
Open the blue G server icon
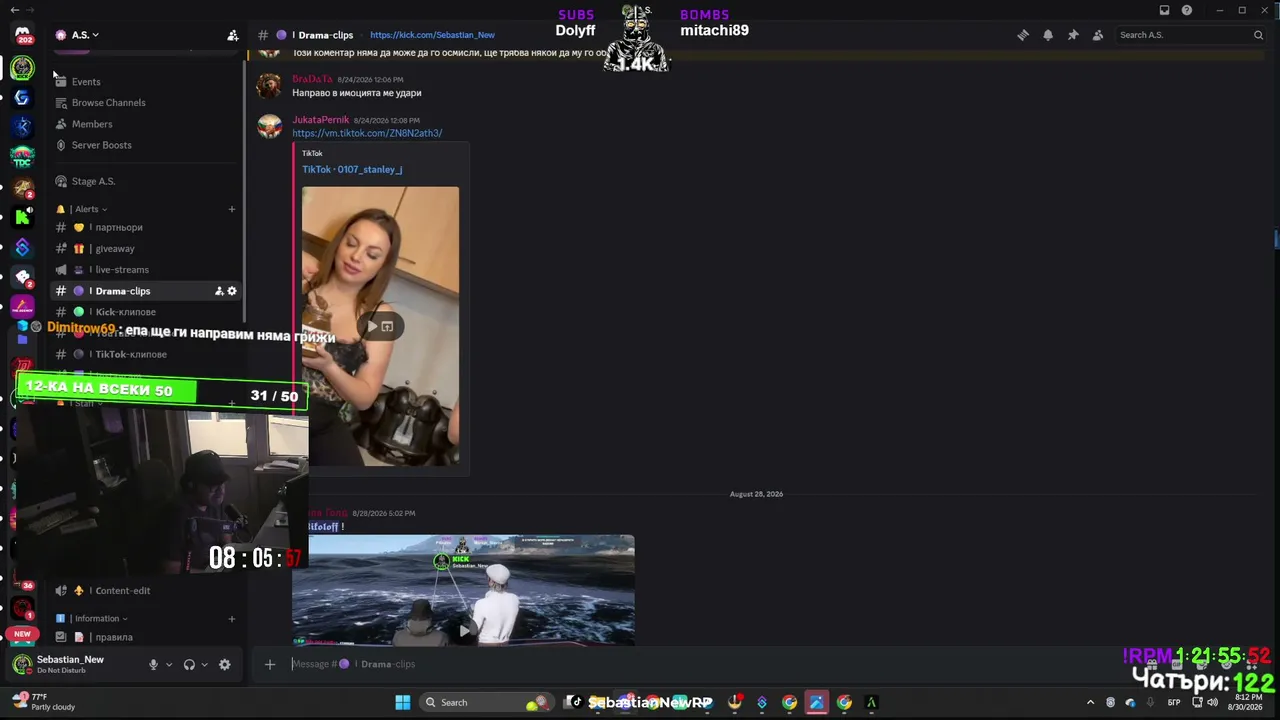[x=22, y=97]
